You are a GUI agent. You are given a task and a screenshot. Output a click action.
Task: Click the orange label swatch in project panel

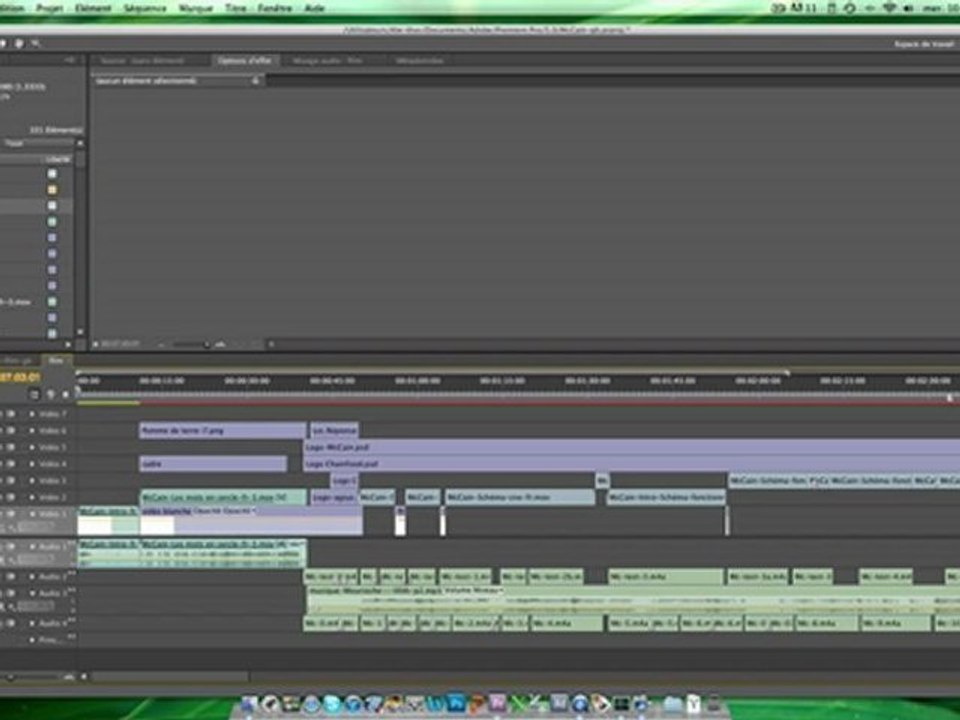click(x=52, y=190)
